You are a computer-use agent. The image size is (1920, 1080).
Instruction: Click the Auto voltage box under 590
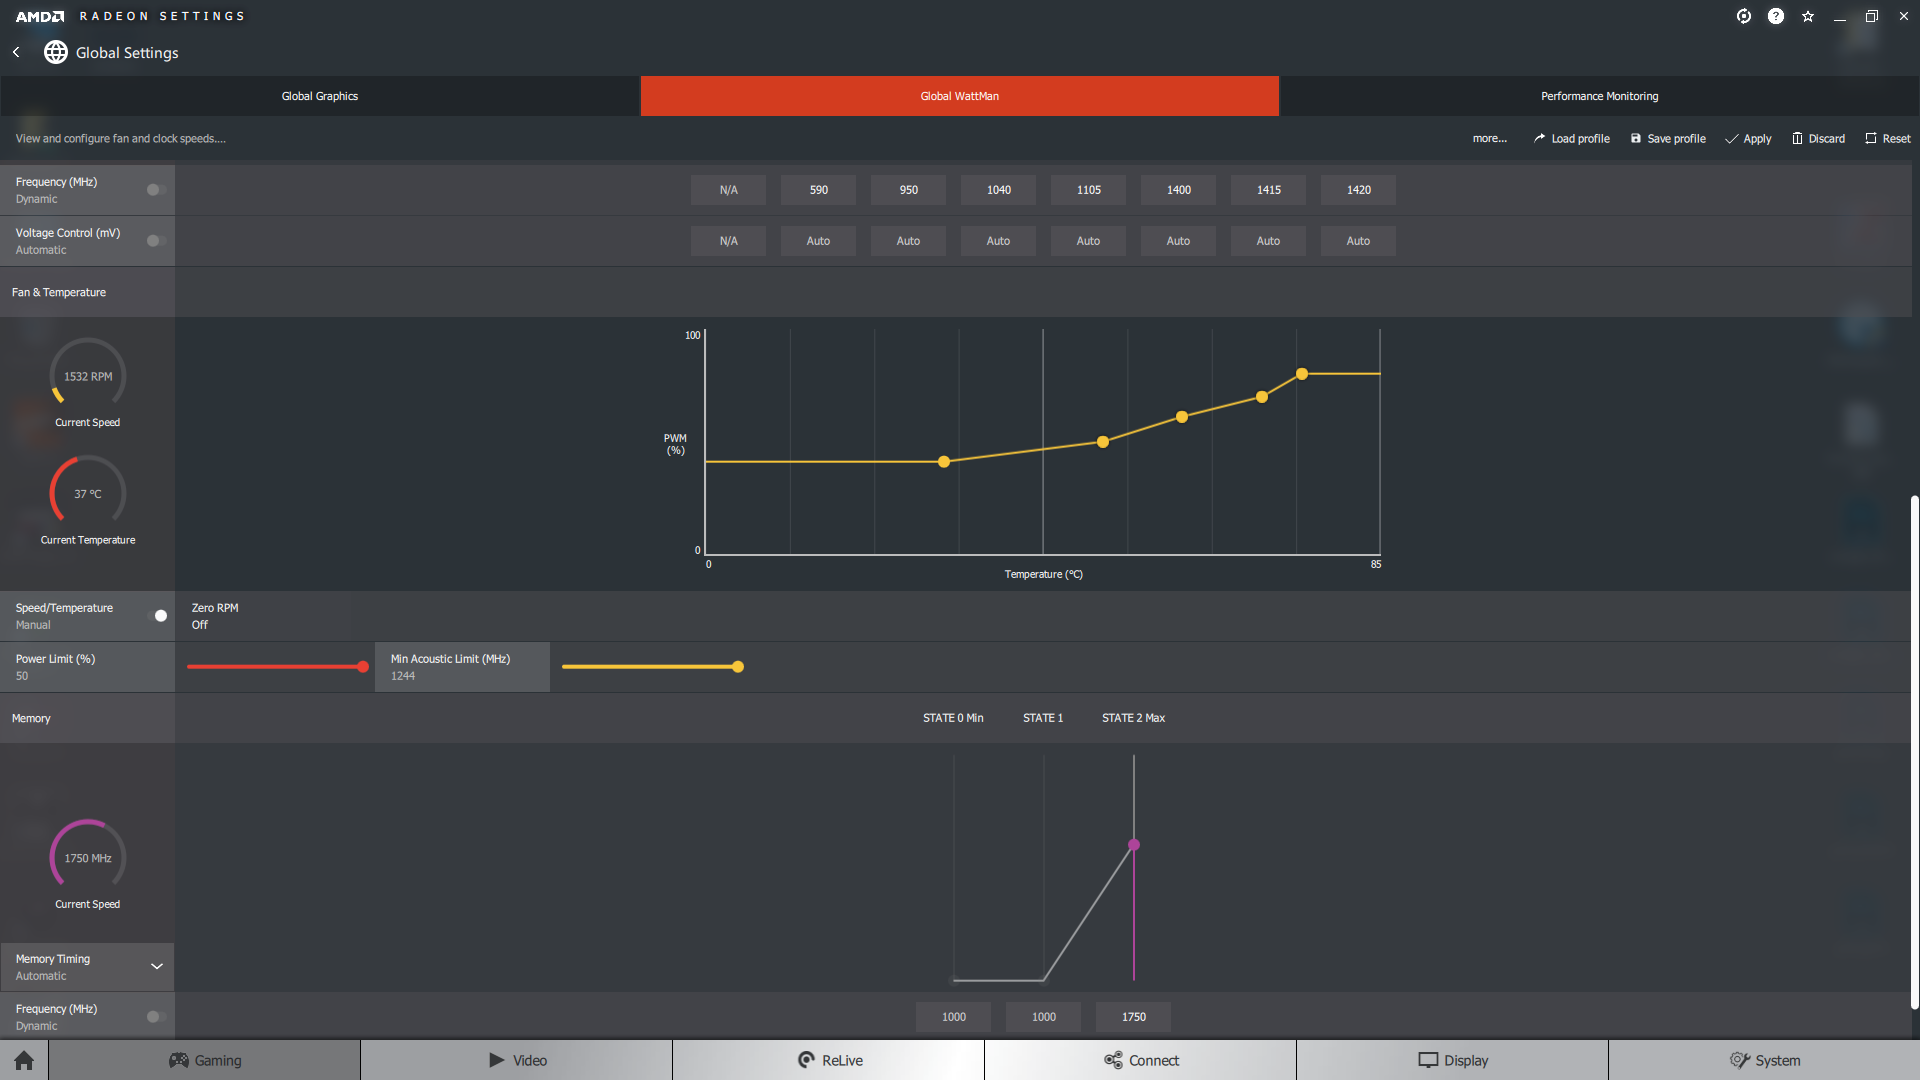[818, 241]
